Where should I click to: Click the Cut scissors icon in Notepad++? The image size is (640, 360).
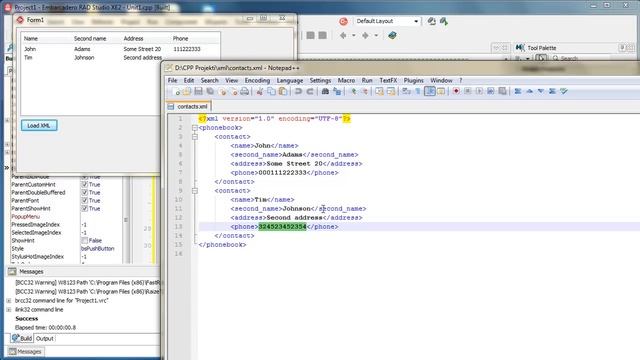(260, 92)
